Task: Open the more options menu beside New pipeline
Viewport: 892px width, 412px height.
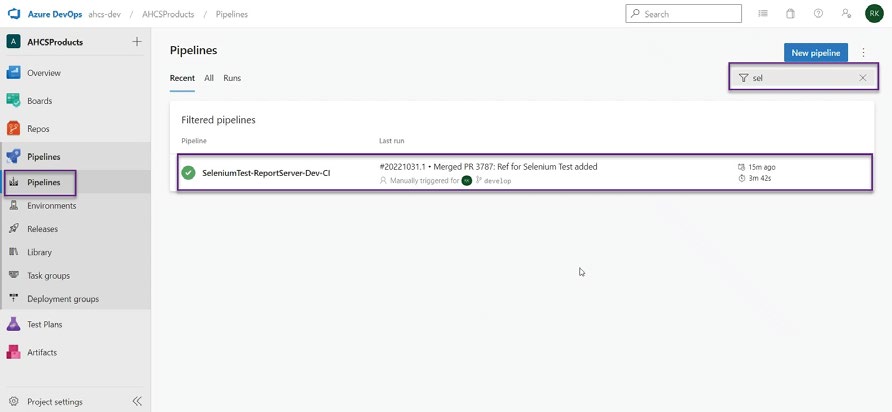Action: click(x=864, y=52)
